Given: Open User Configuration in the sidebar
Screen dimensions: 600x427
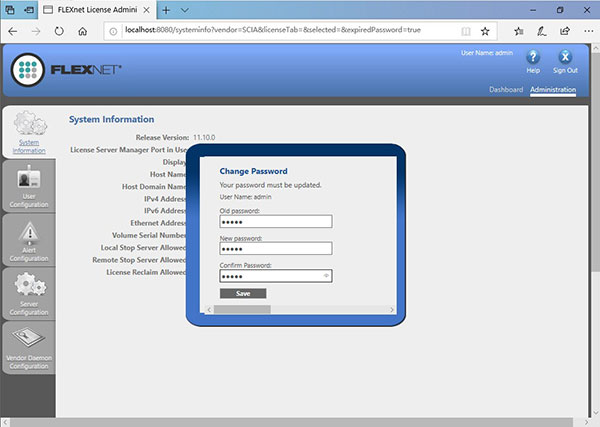Looking at the screenshot, I should coord(29,186).
